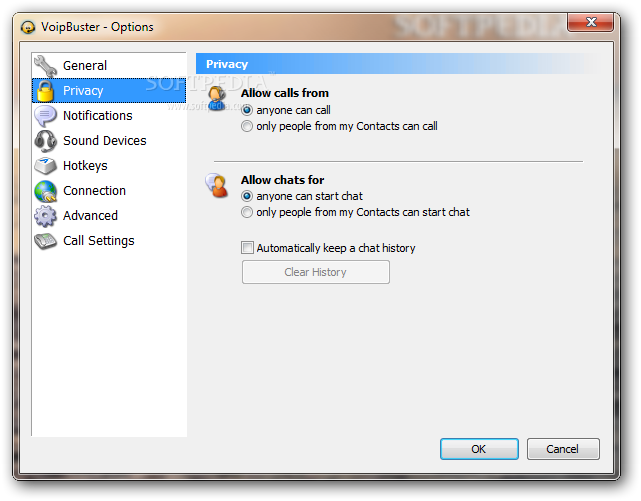Confirm settings with the OK button
Image resolution: width=641 pixels, height=501 pixels.
click(x=479, y=449)
